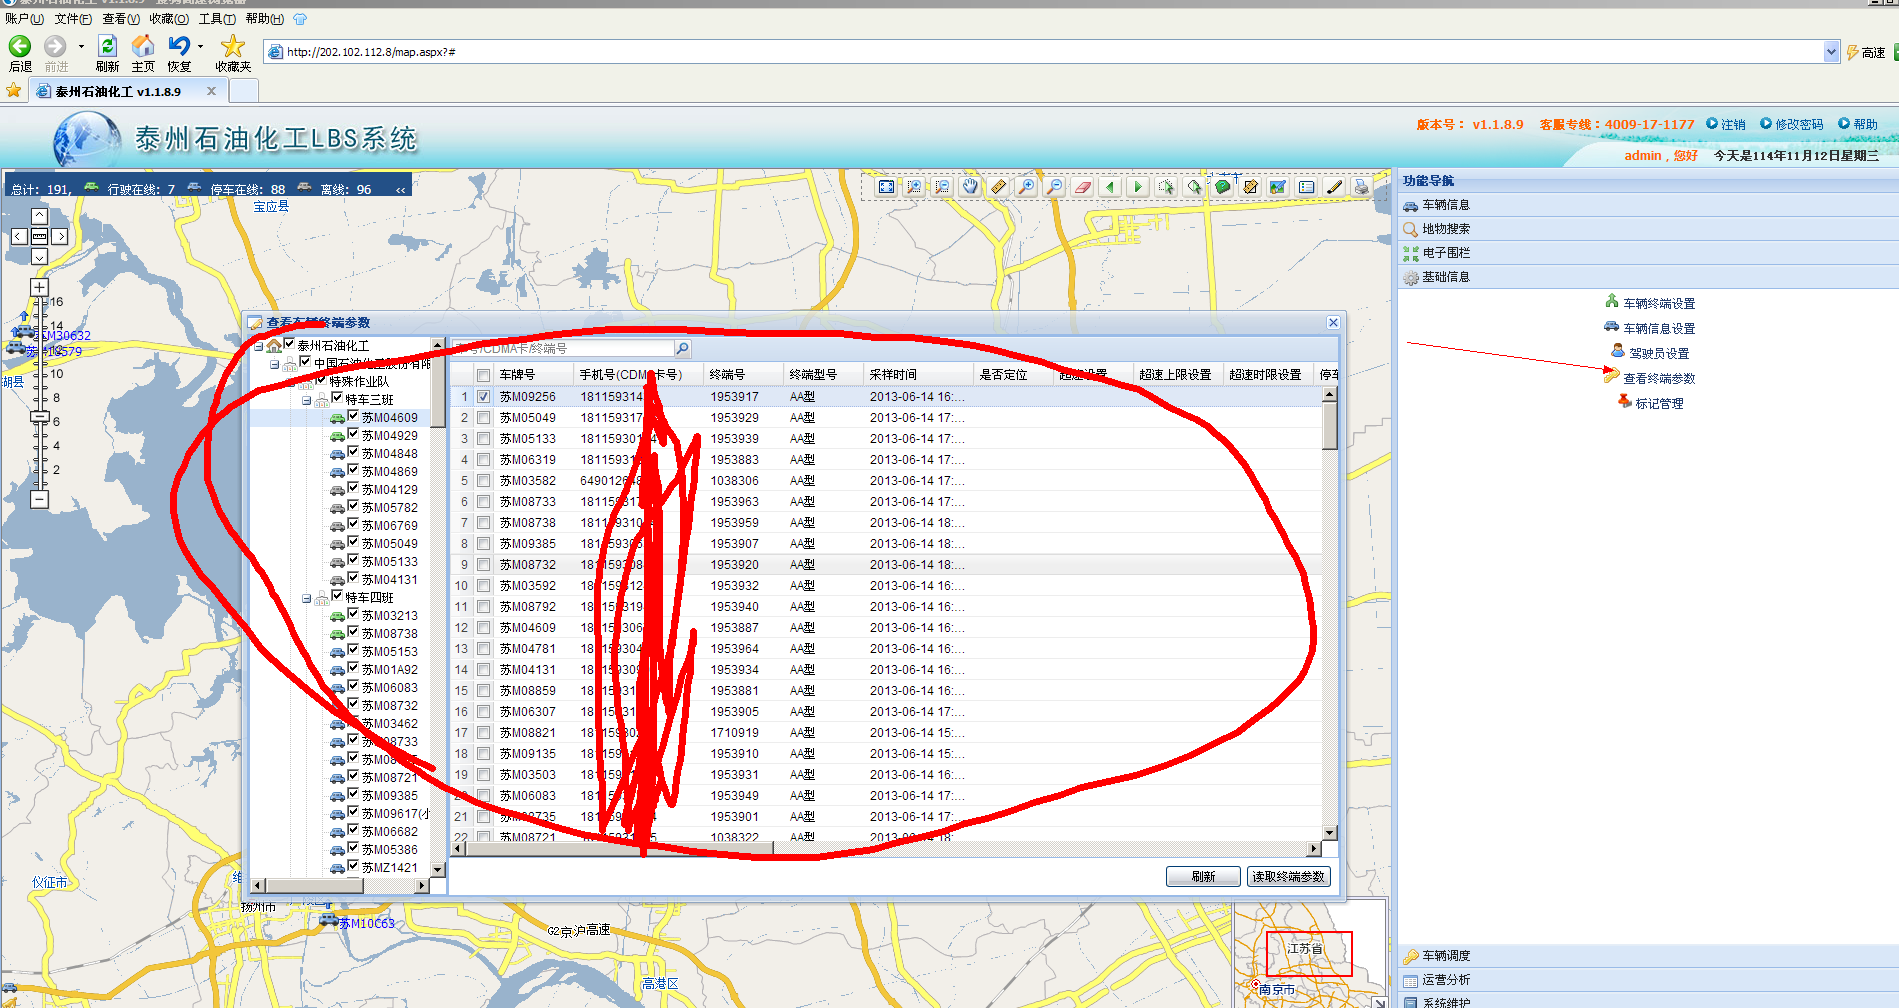Select the rectangle zoom-in map tool
Screen dimensions: 1899x1008
point(914,187)
